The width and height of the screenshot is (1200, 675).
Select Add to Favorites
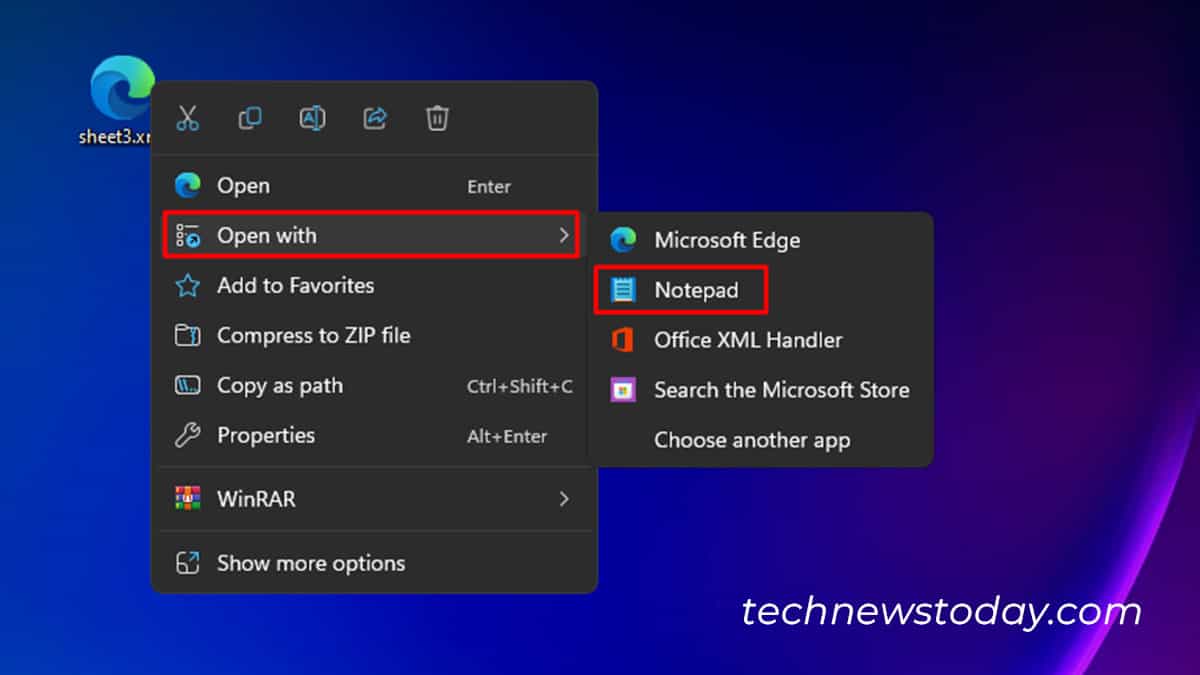(374, 286)
